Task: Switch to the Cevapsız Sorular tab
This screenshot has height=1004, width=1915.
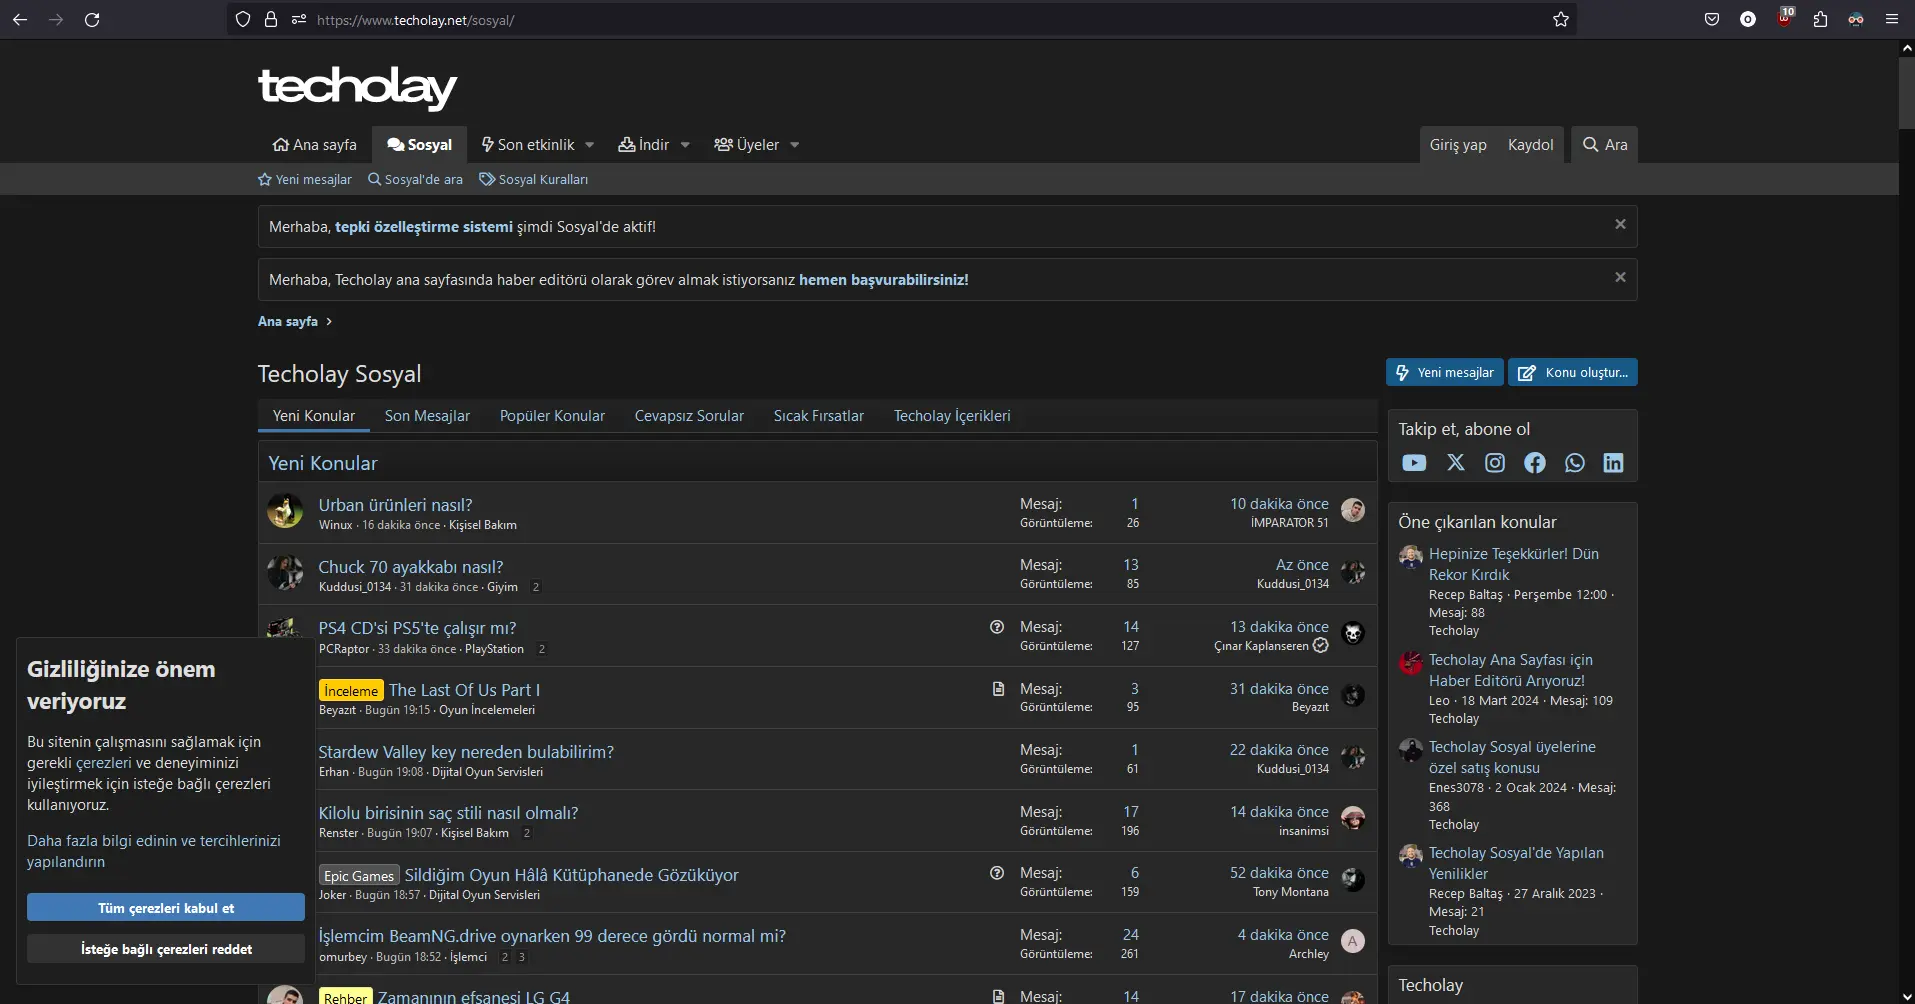Action: [689, 416]
